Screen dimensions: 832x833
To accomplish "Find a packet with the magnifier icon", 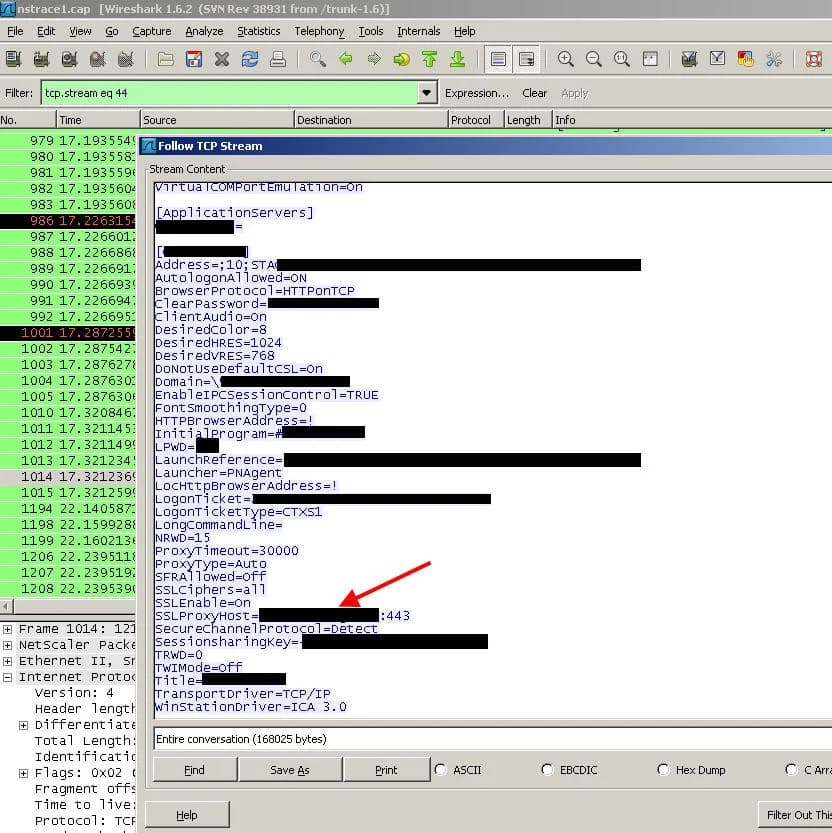I will 318,58.
